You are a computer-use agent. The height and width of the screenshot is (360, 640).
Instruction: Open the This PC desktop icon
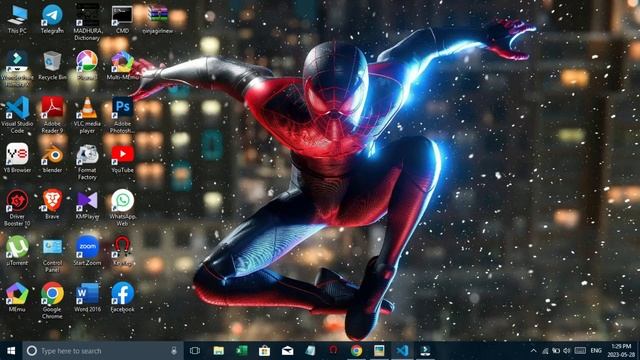(x=17, y=19)
